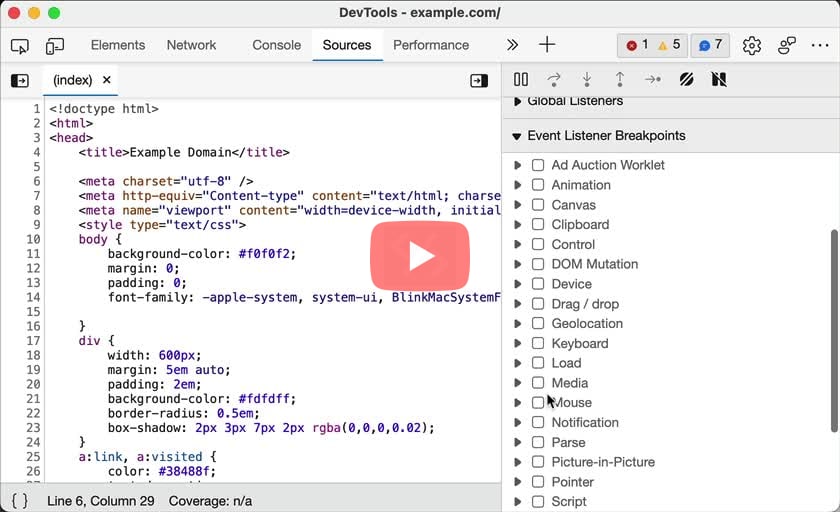Play the video overlay button
The image size is (840, 512).
coord(419,256)
